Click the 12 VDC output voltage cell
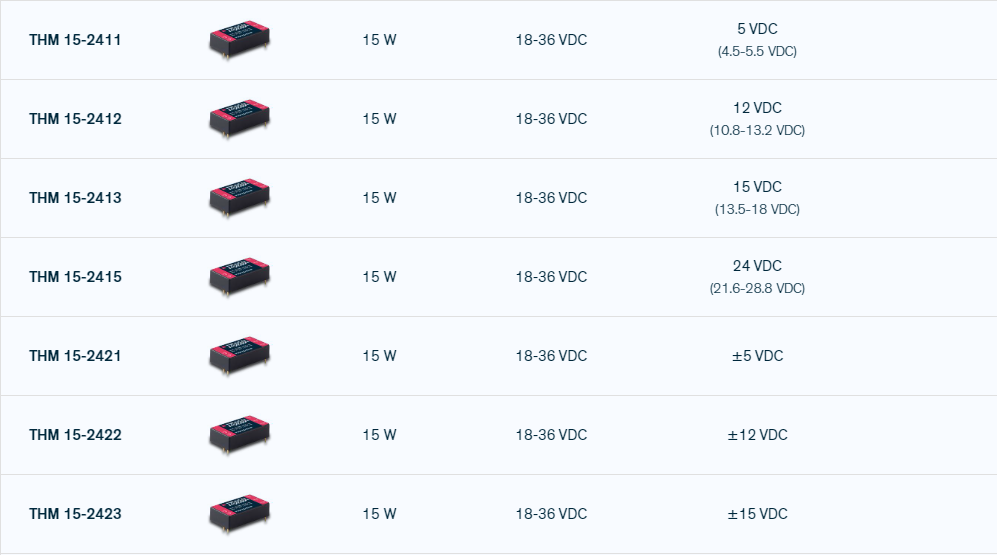 click(x=757, y=108)
